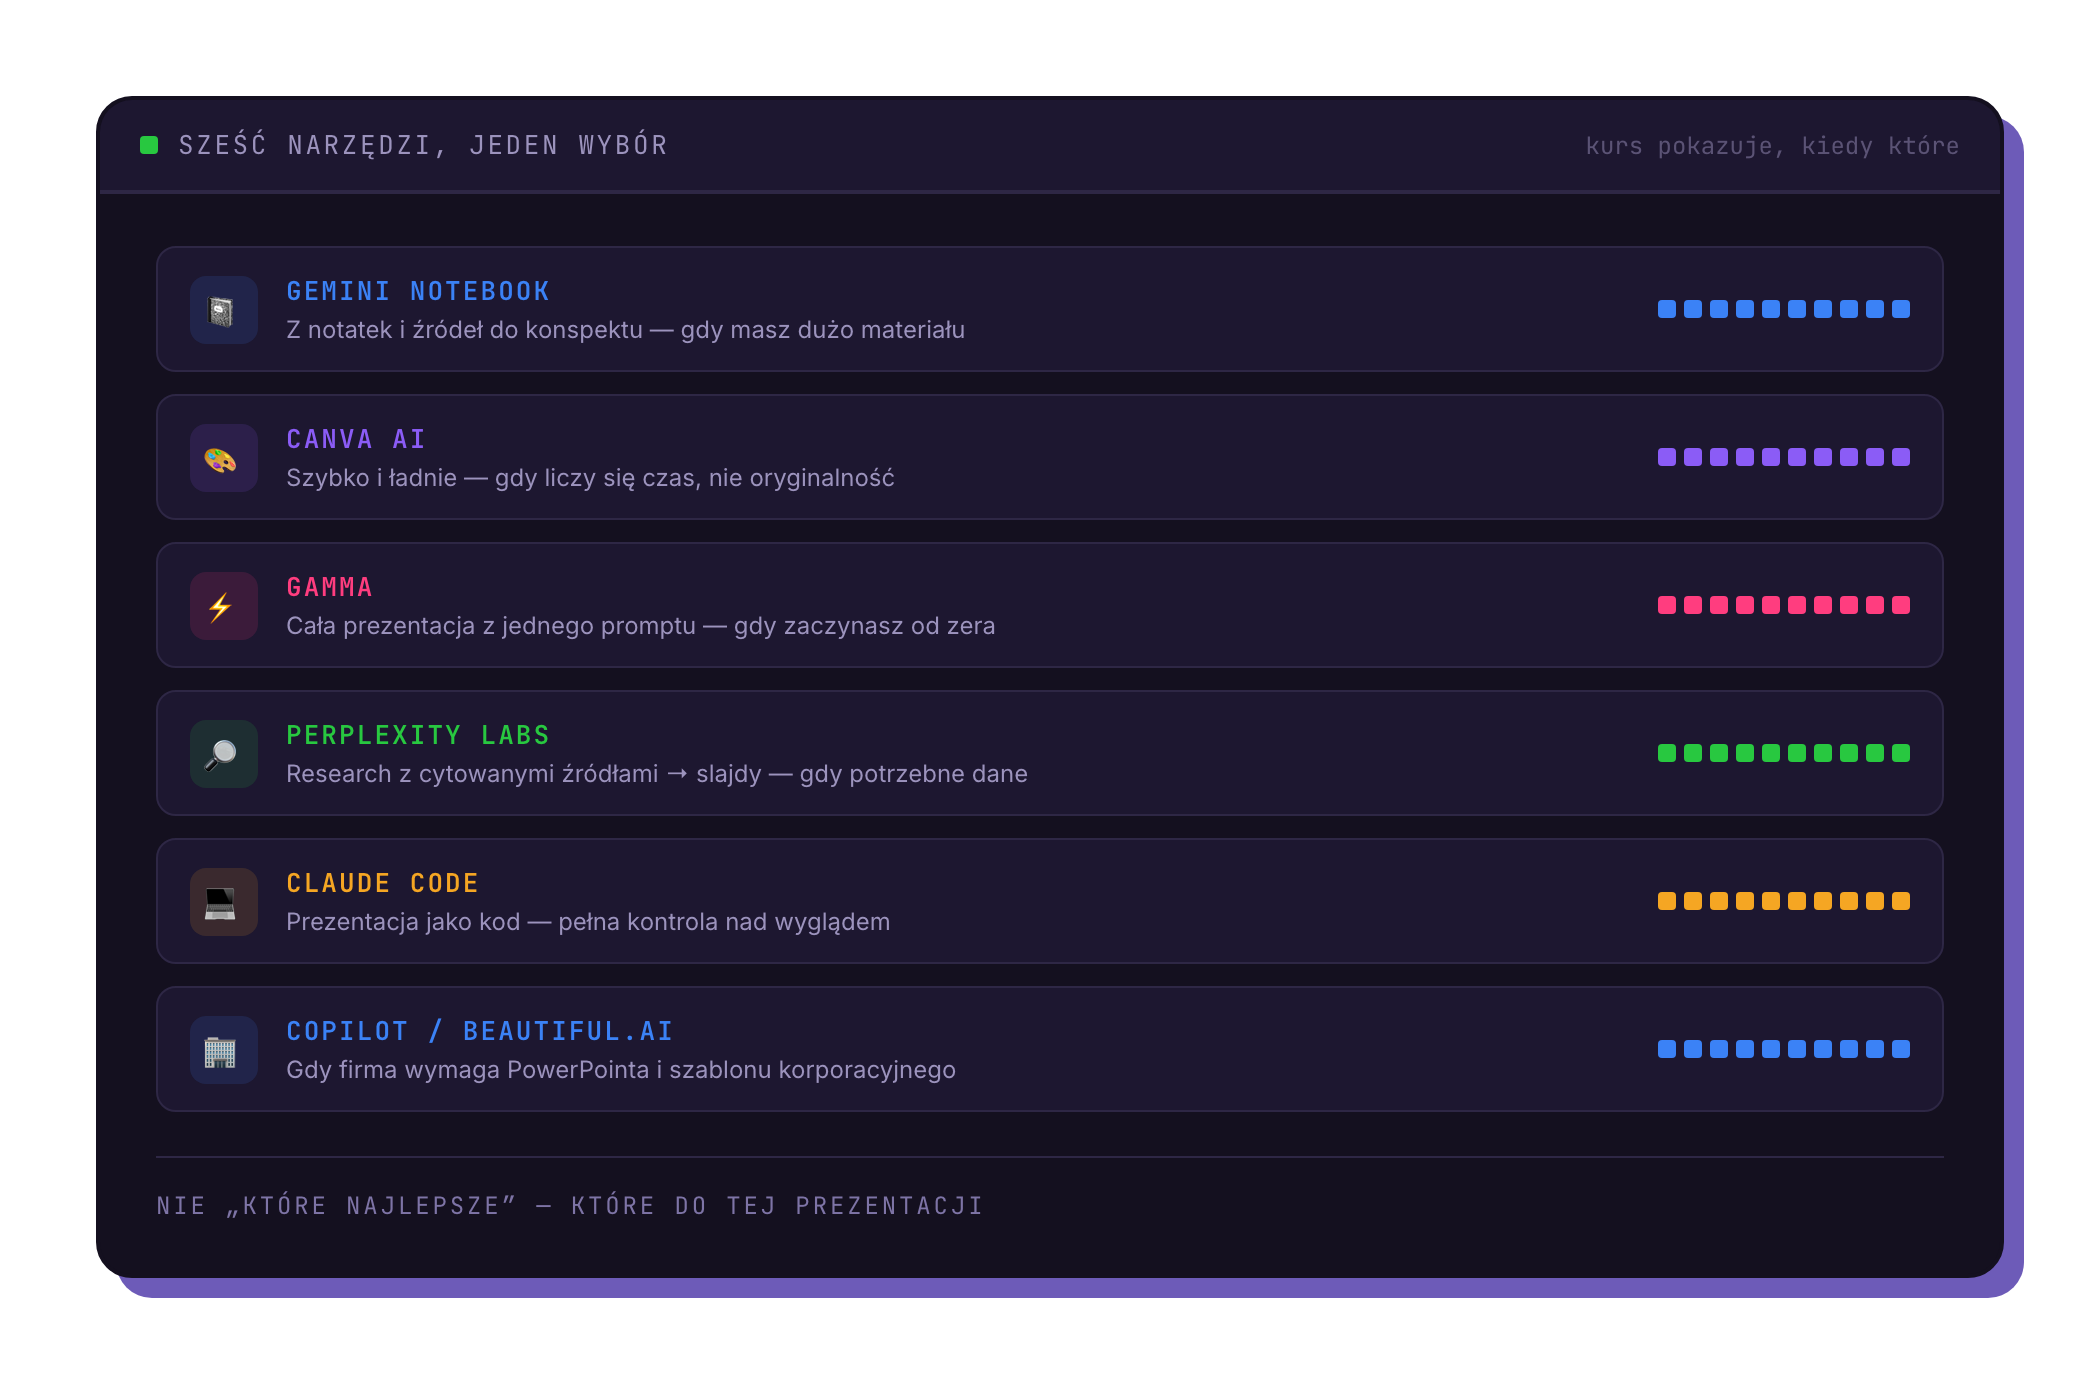Select the CANVA AI title
The image size is (2100, 1374).
[x=356, y=439]
